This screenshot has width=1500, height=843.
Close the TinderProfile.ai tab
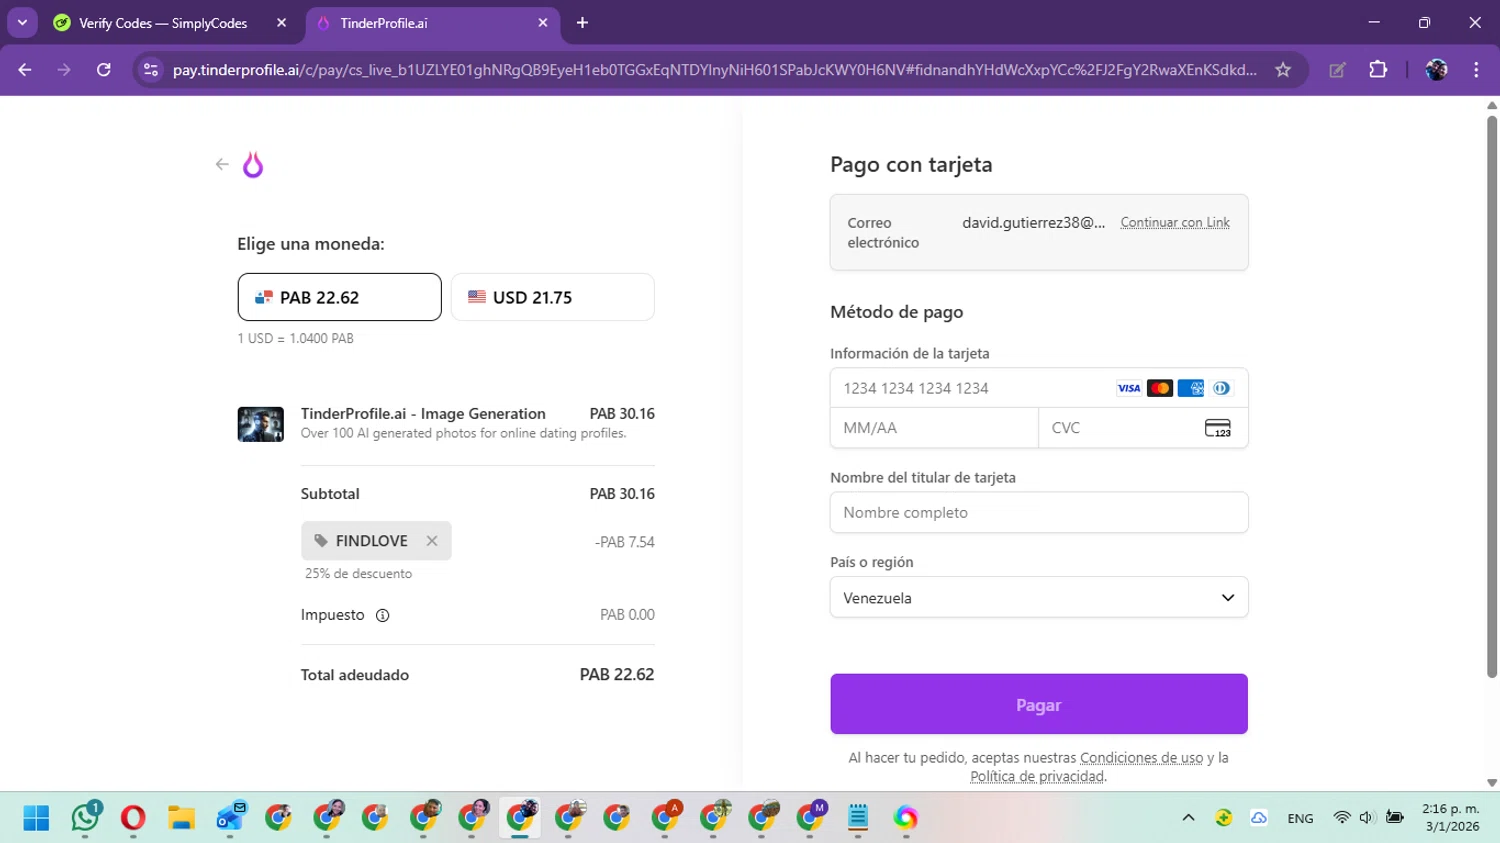(x=543, y=23)
